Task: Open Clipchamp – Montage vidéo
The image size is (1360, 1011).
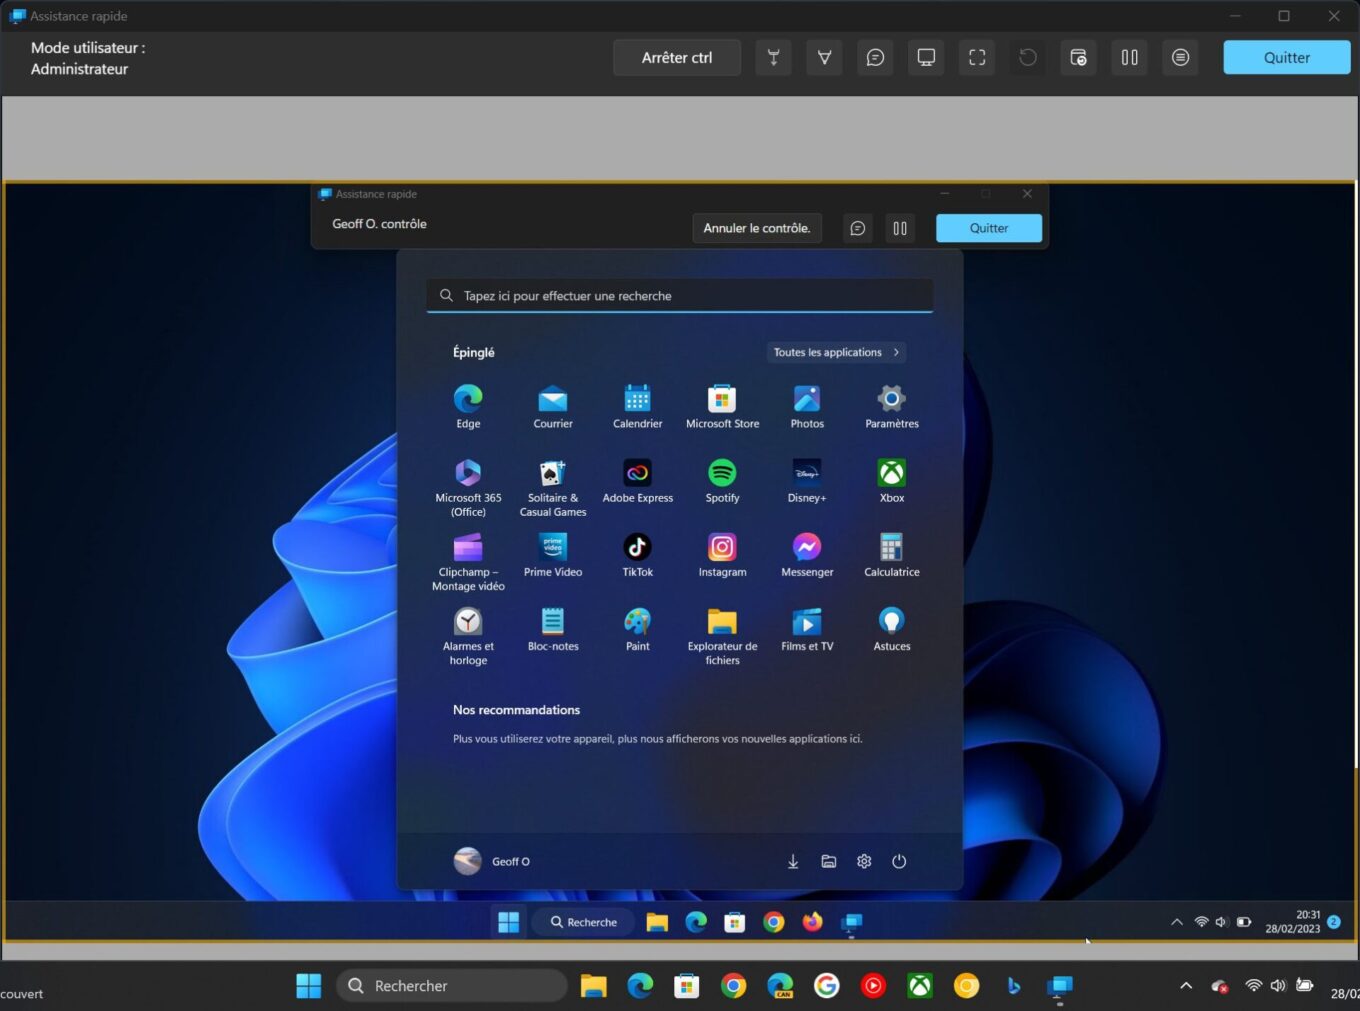Action: 468,561
